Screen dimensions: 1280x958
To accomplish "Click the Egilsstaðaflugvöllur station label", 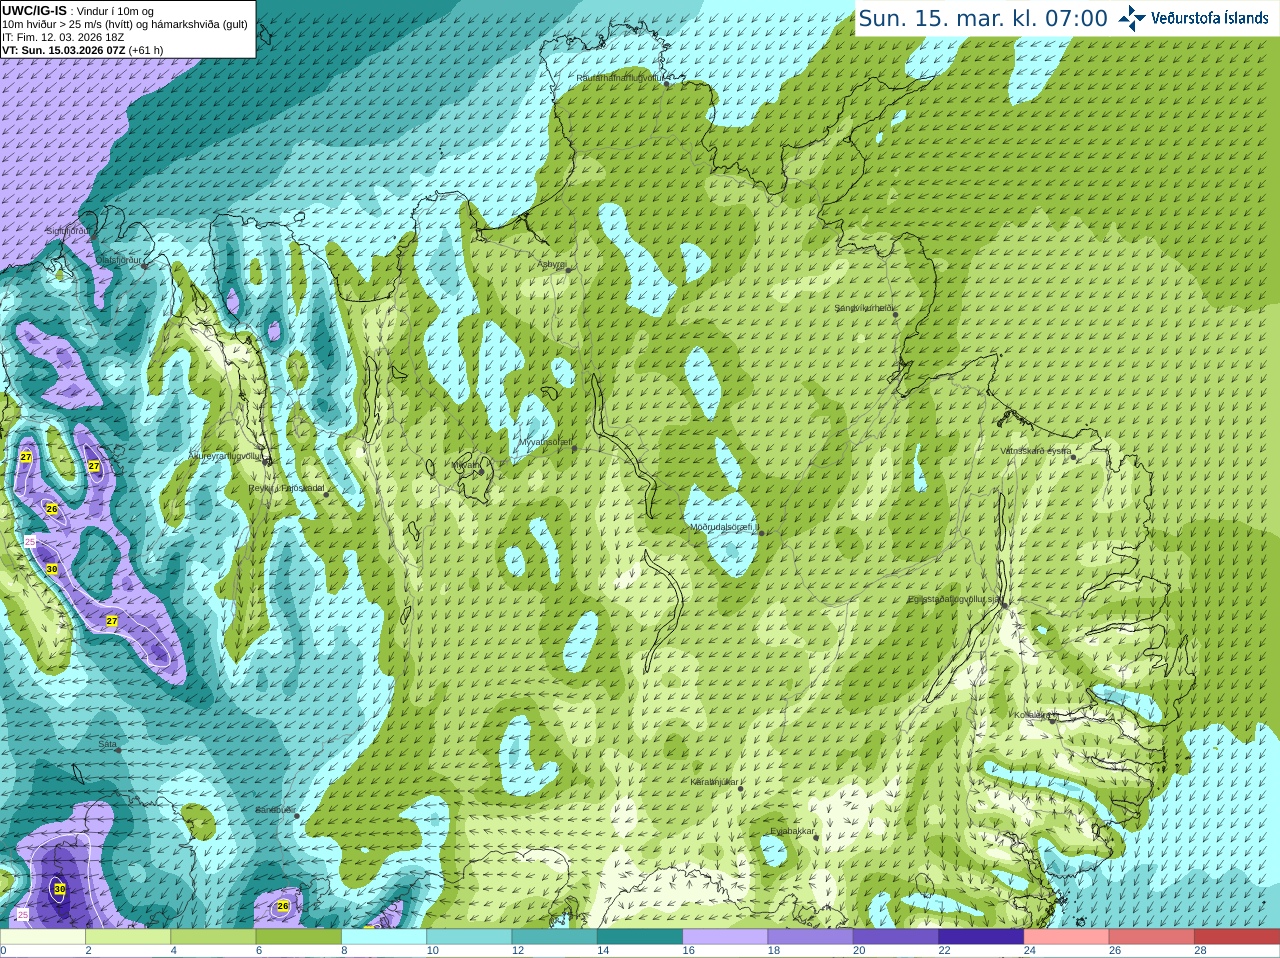I will [954, 599].
